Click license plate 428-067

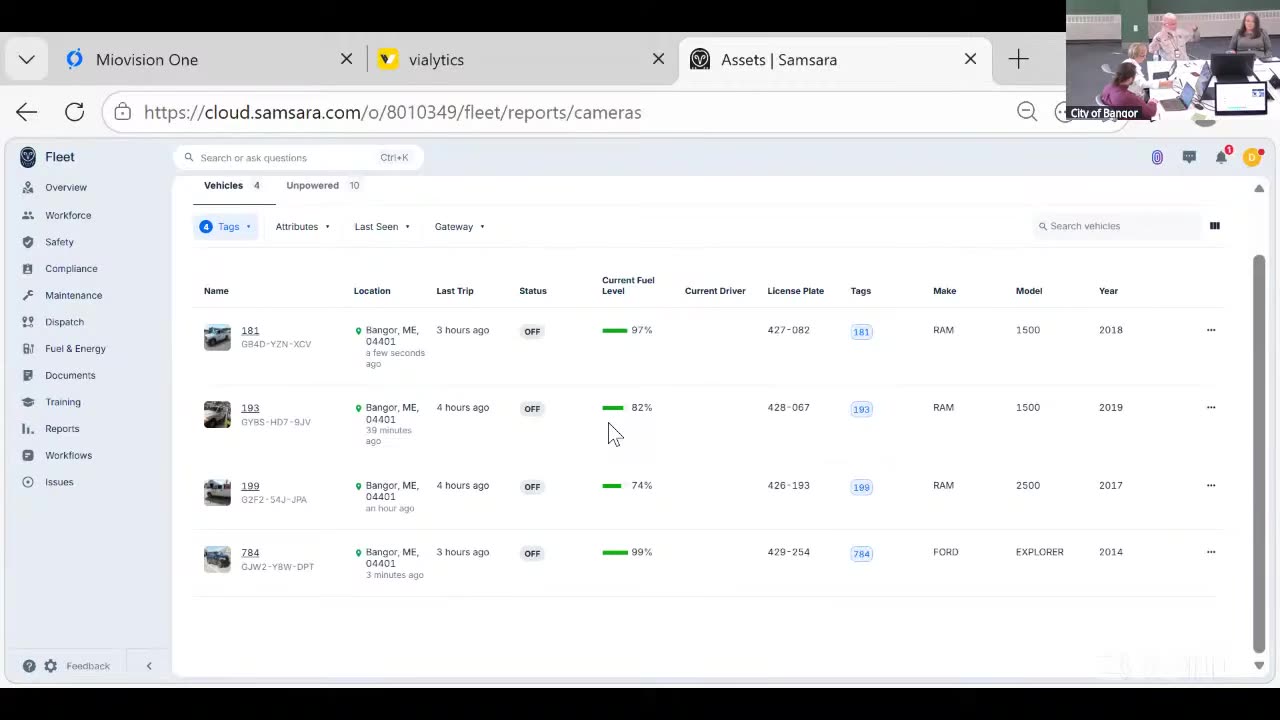[788, 408]
